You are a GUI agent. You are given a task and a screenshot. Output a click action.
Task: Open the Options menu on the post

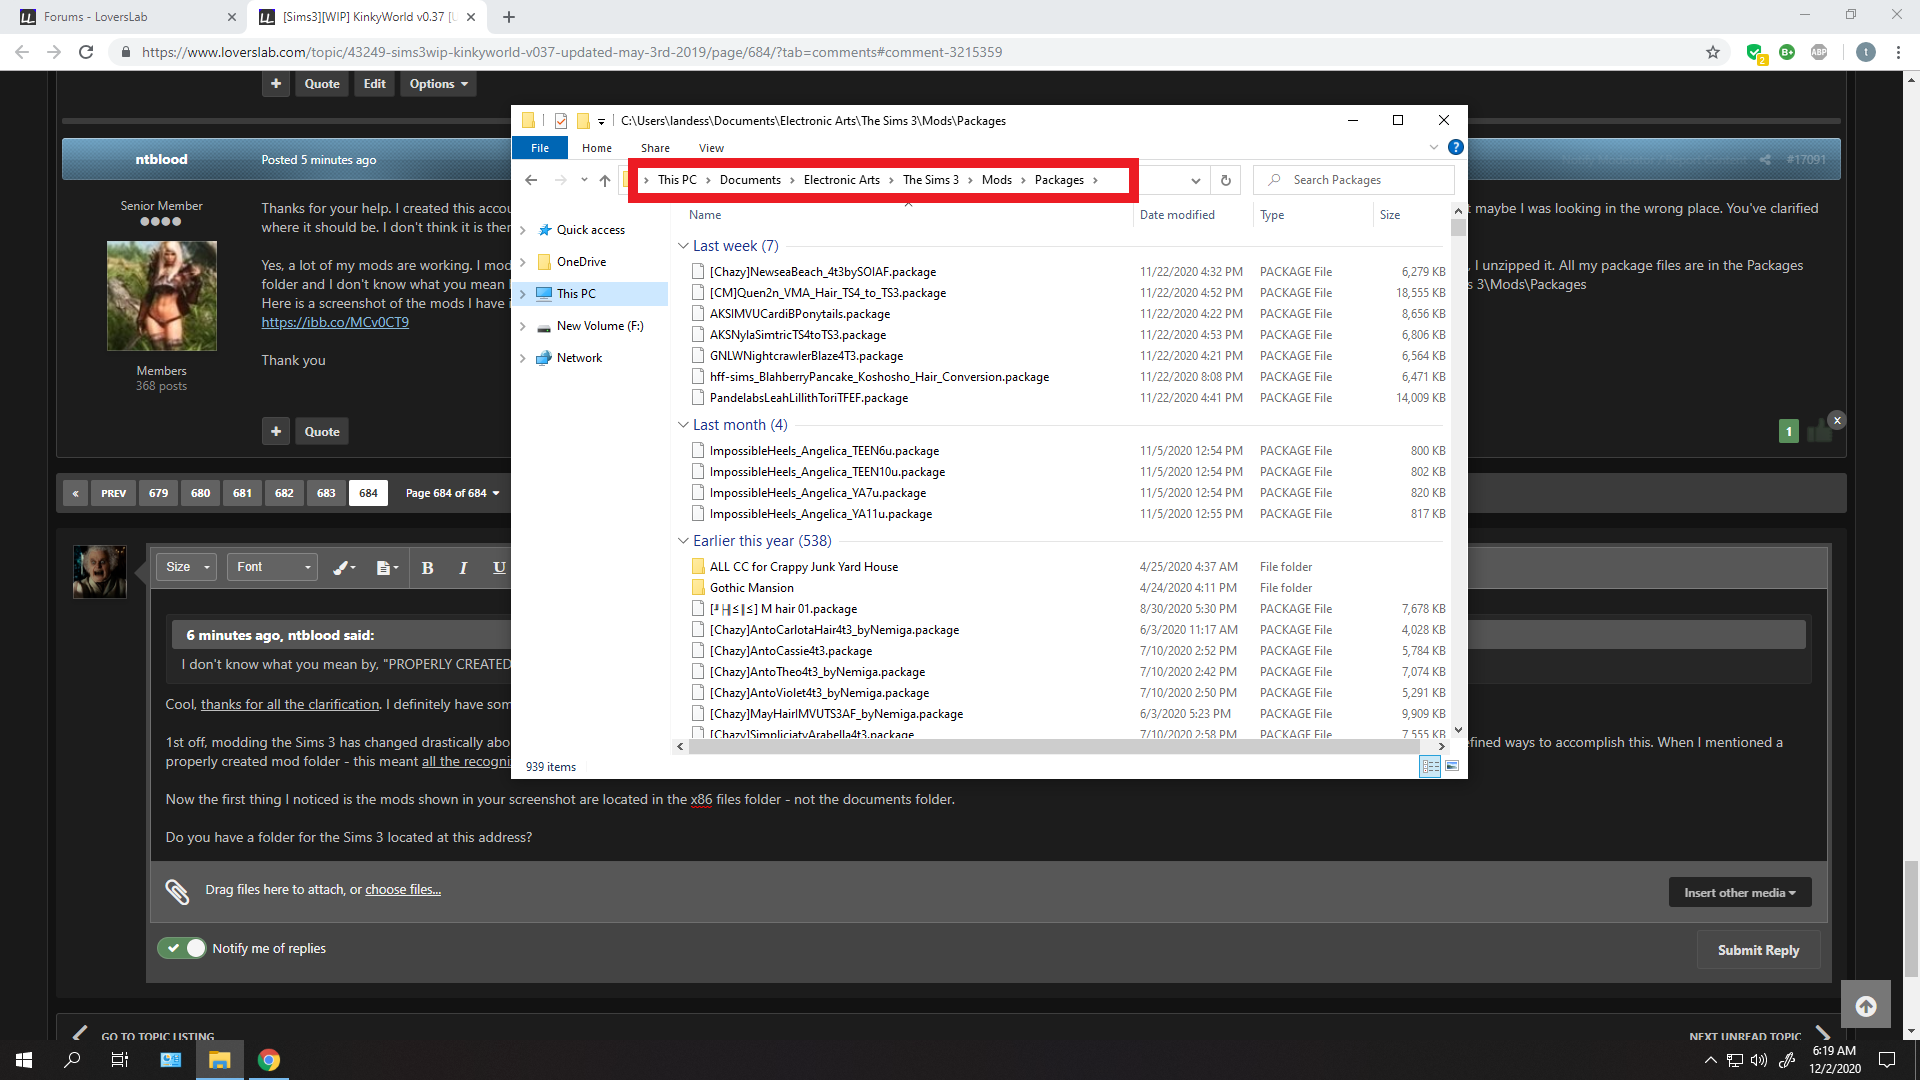(x=438, y=84)
